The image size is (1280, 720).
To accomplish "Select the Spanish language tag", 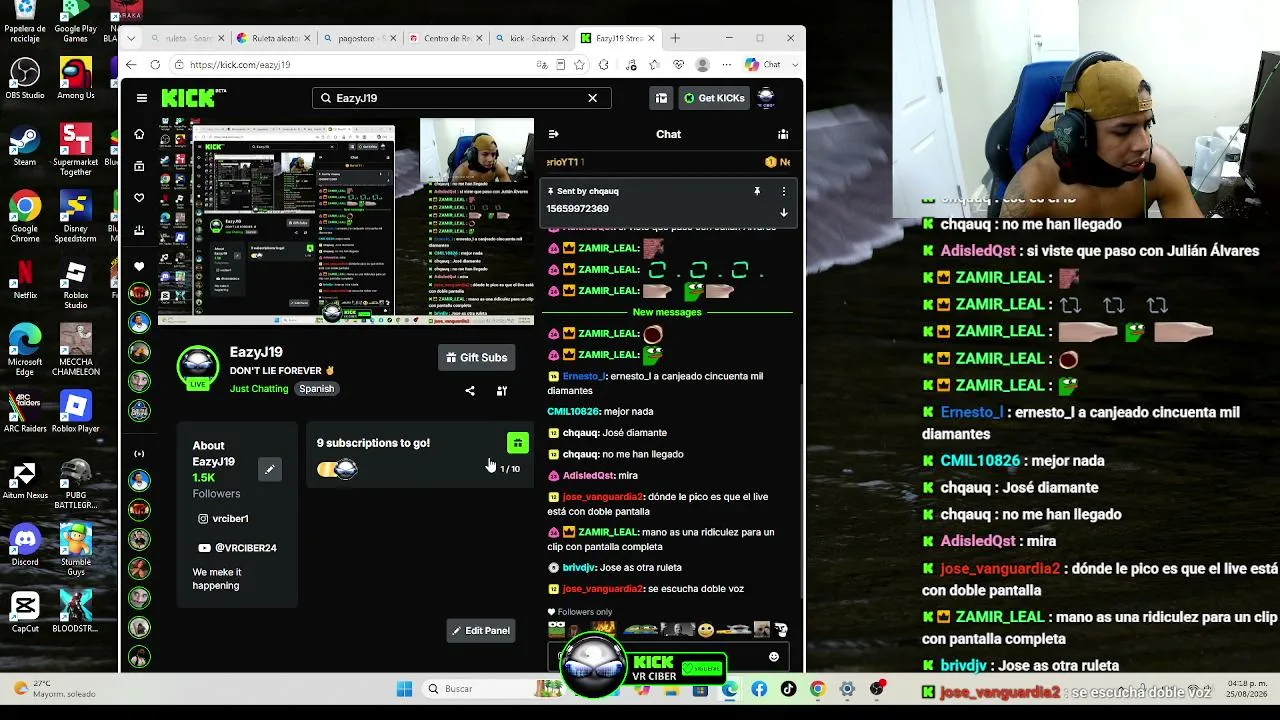I will pyautogui.click(x=316, y=389).
